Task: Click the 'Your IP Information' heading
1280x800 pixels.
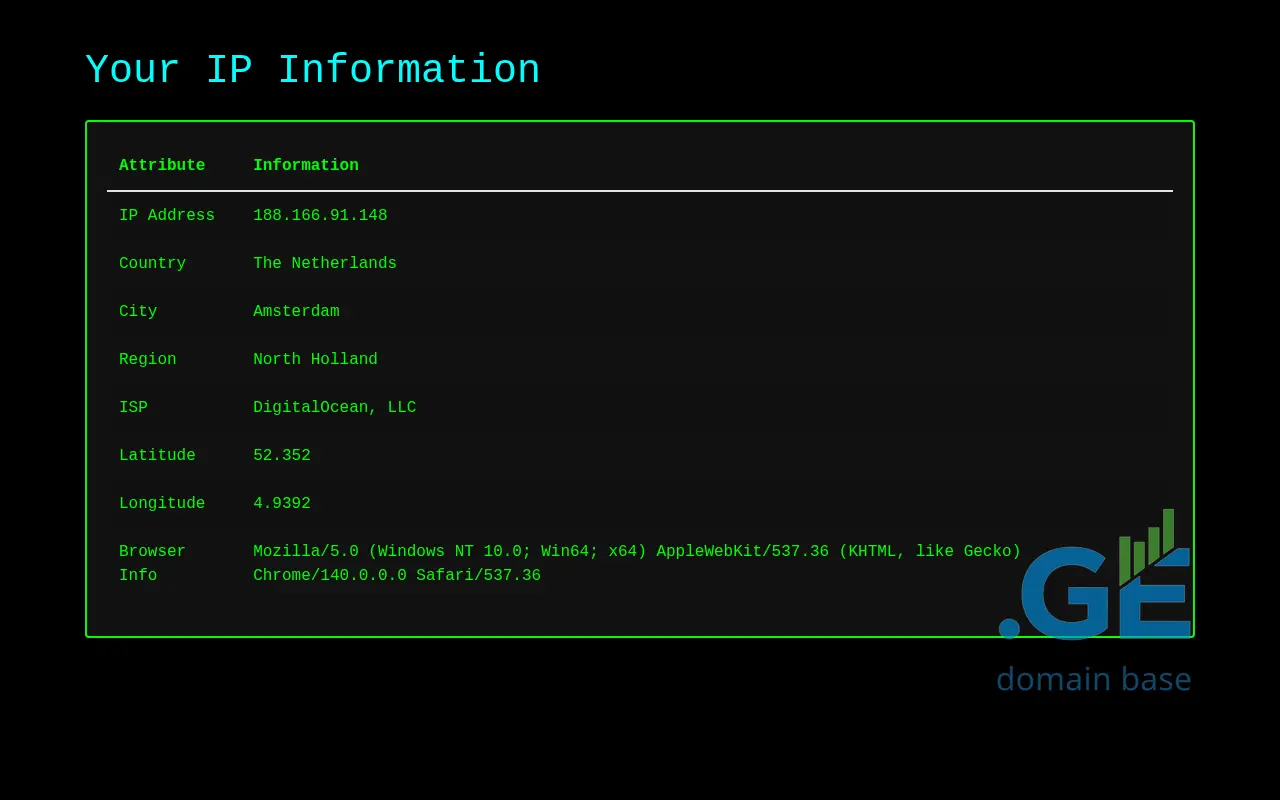Action: (312, 71)
